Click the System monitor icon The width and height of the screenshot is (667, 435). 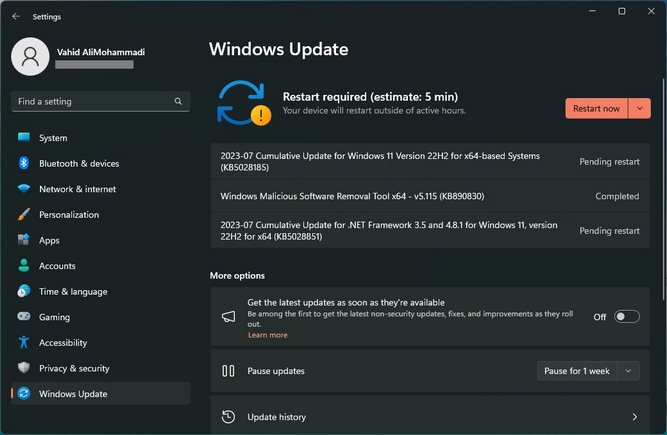click(x=24, y=137)
